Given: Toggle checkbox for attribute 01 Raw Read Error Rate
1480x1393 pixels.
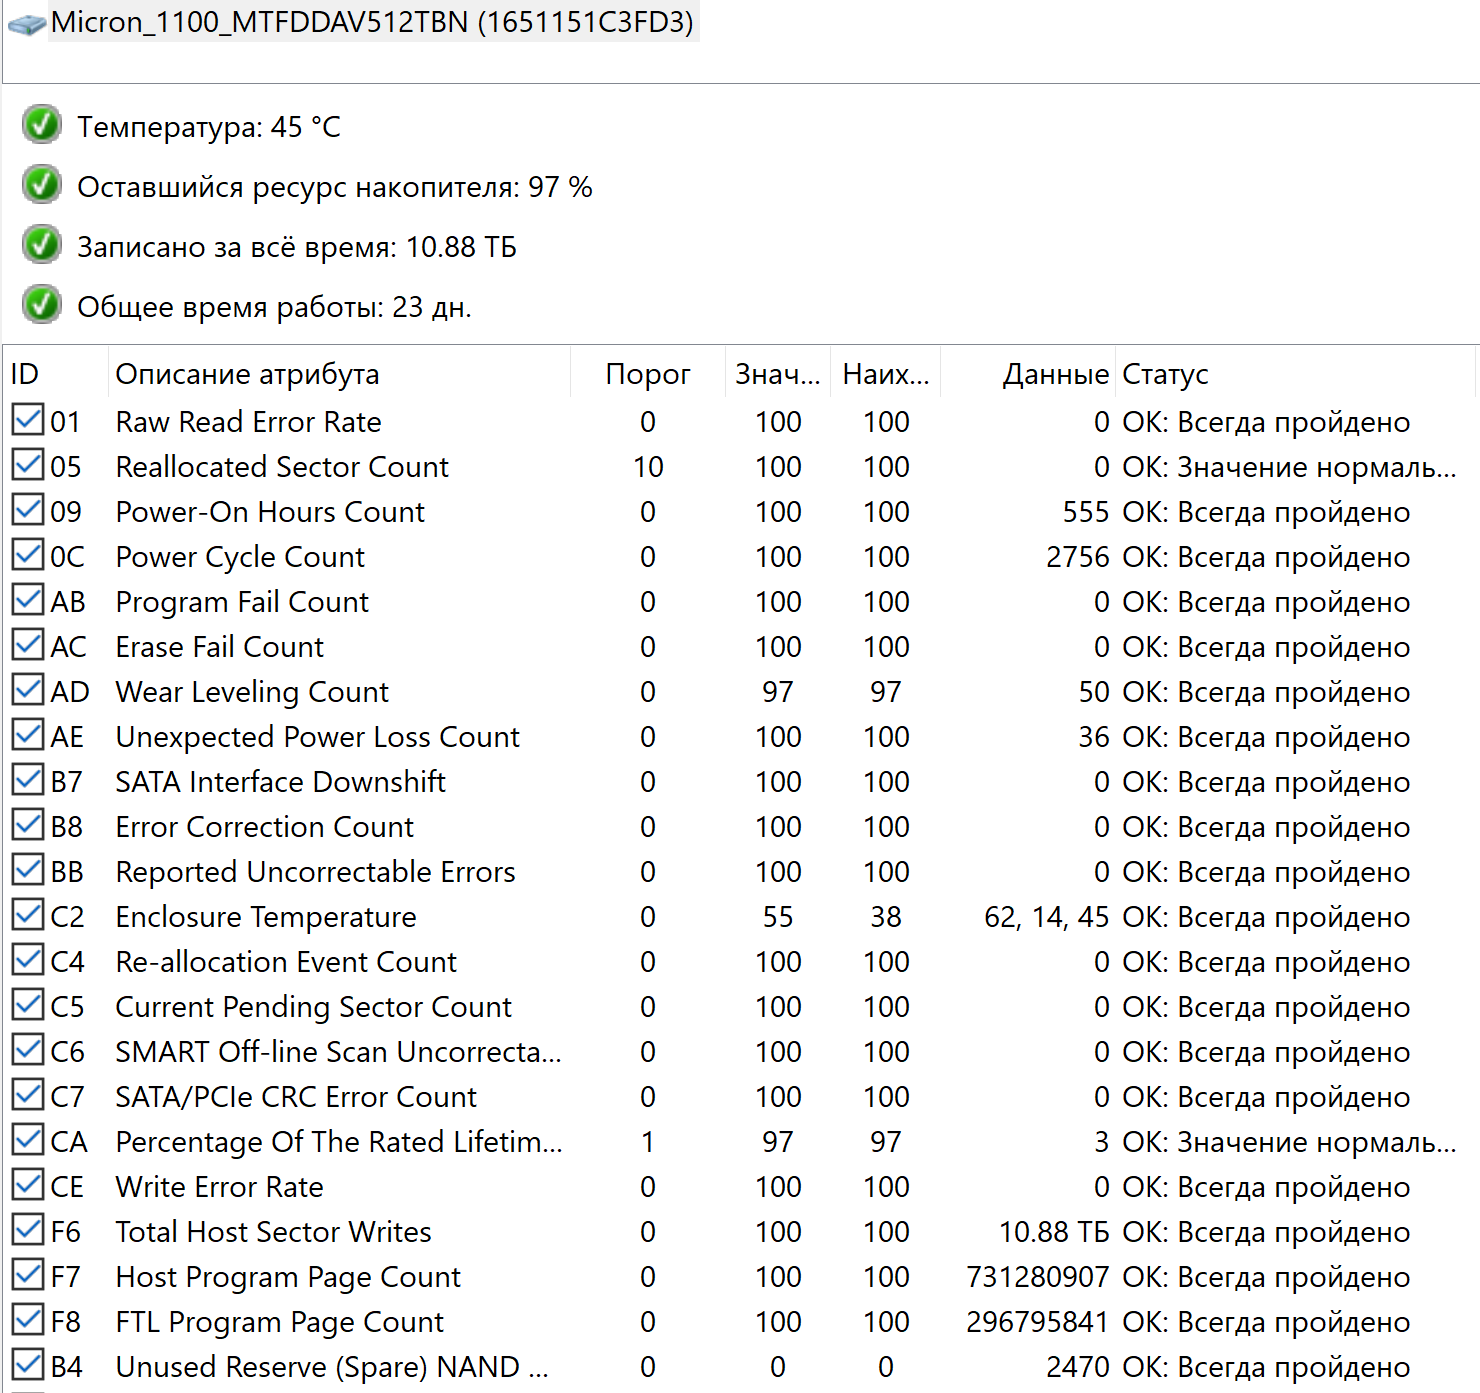Looking at the screenshot, I should click(28, 420).
